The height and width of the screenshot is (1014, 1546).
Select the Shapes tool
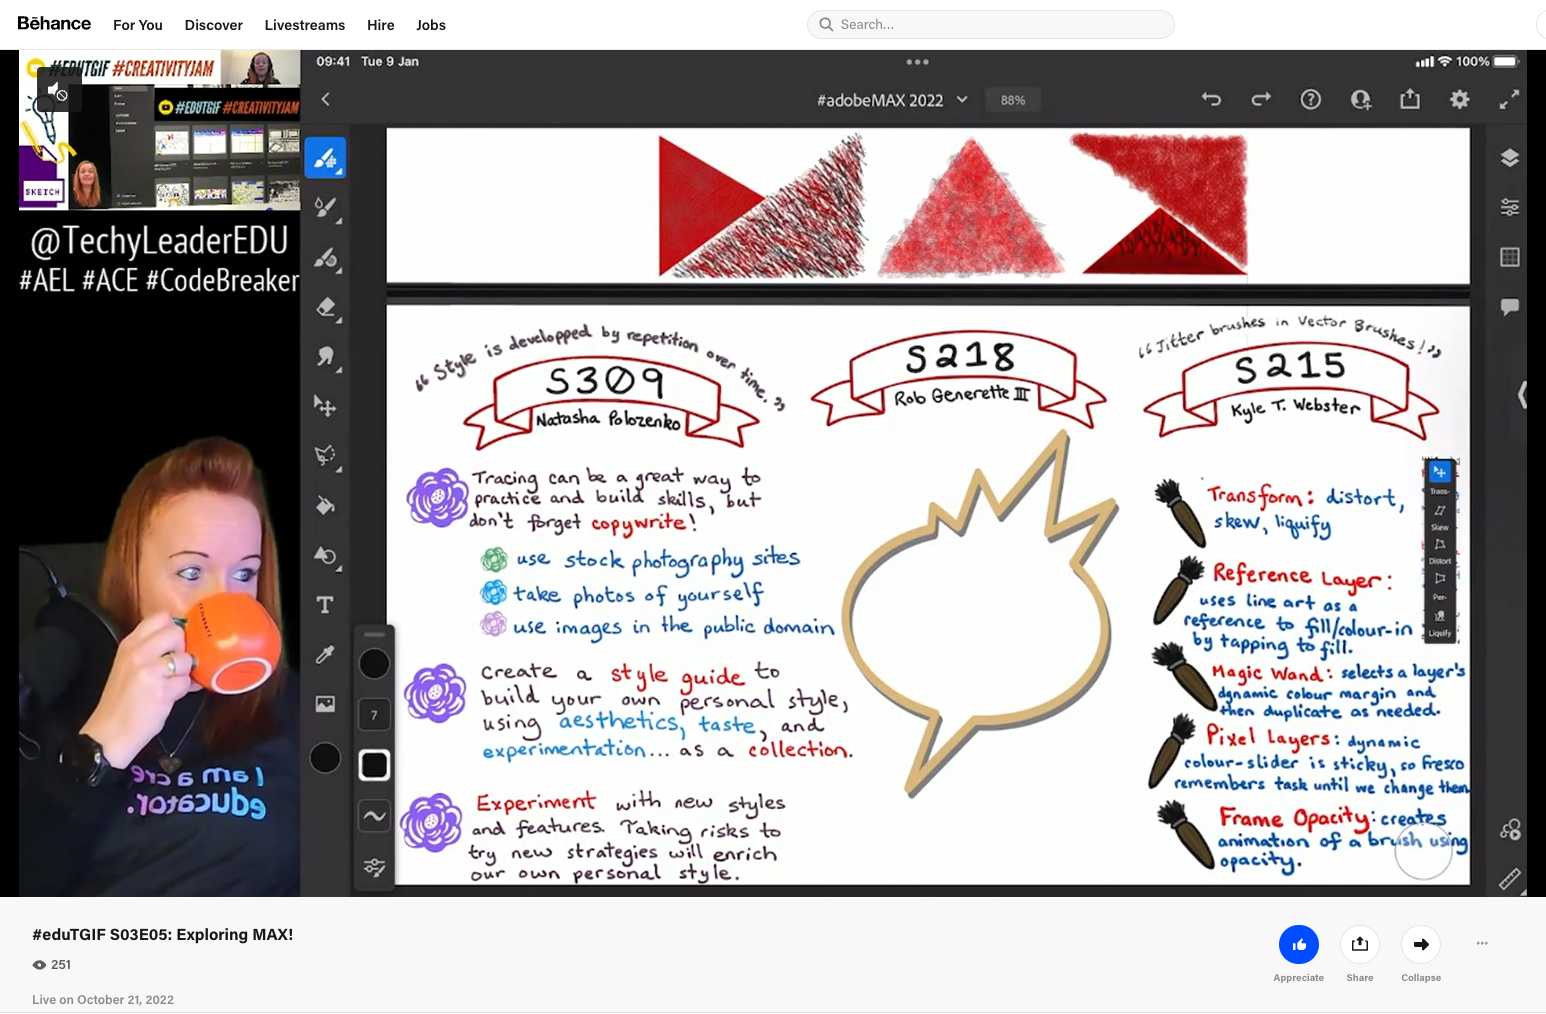pyautogui.click(x=325, y=555)
